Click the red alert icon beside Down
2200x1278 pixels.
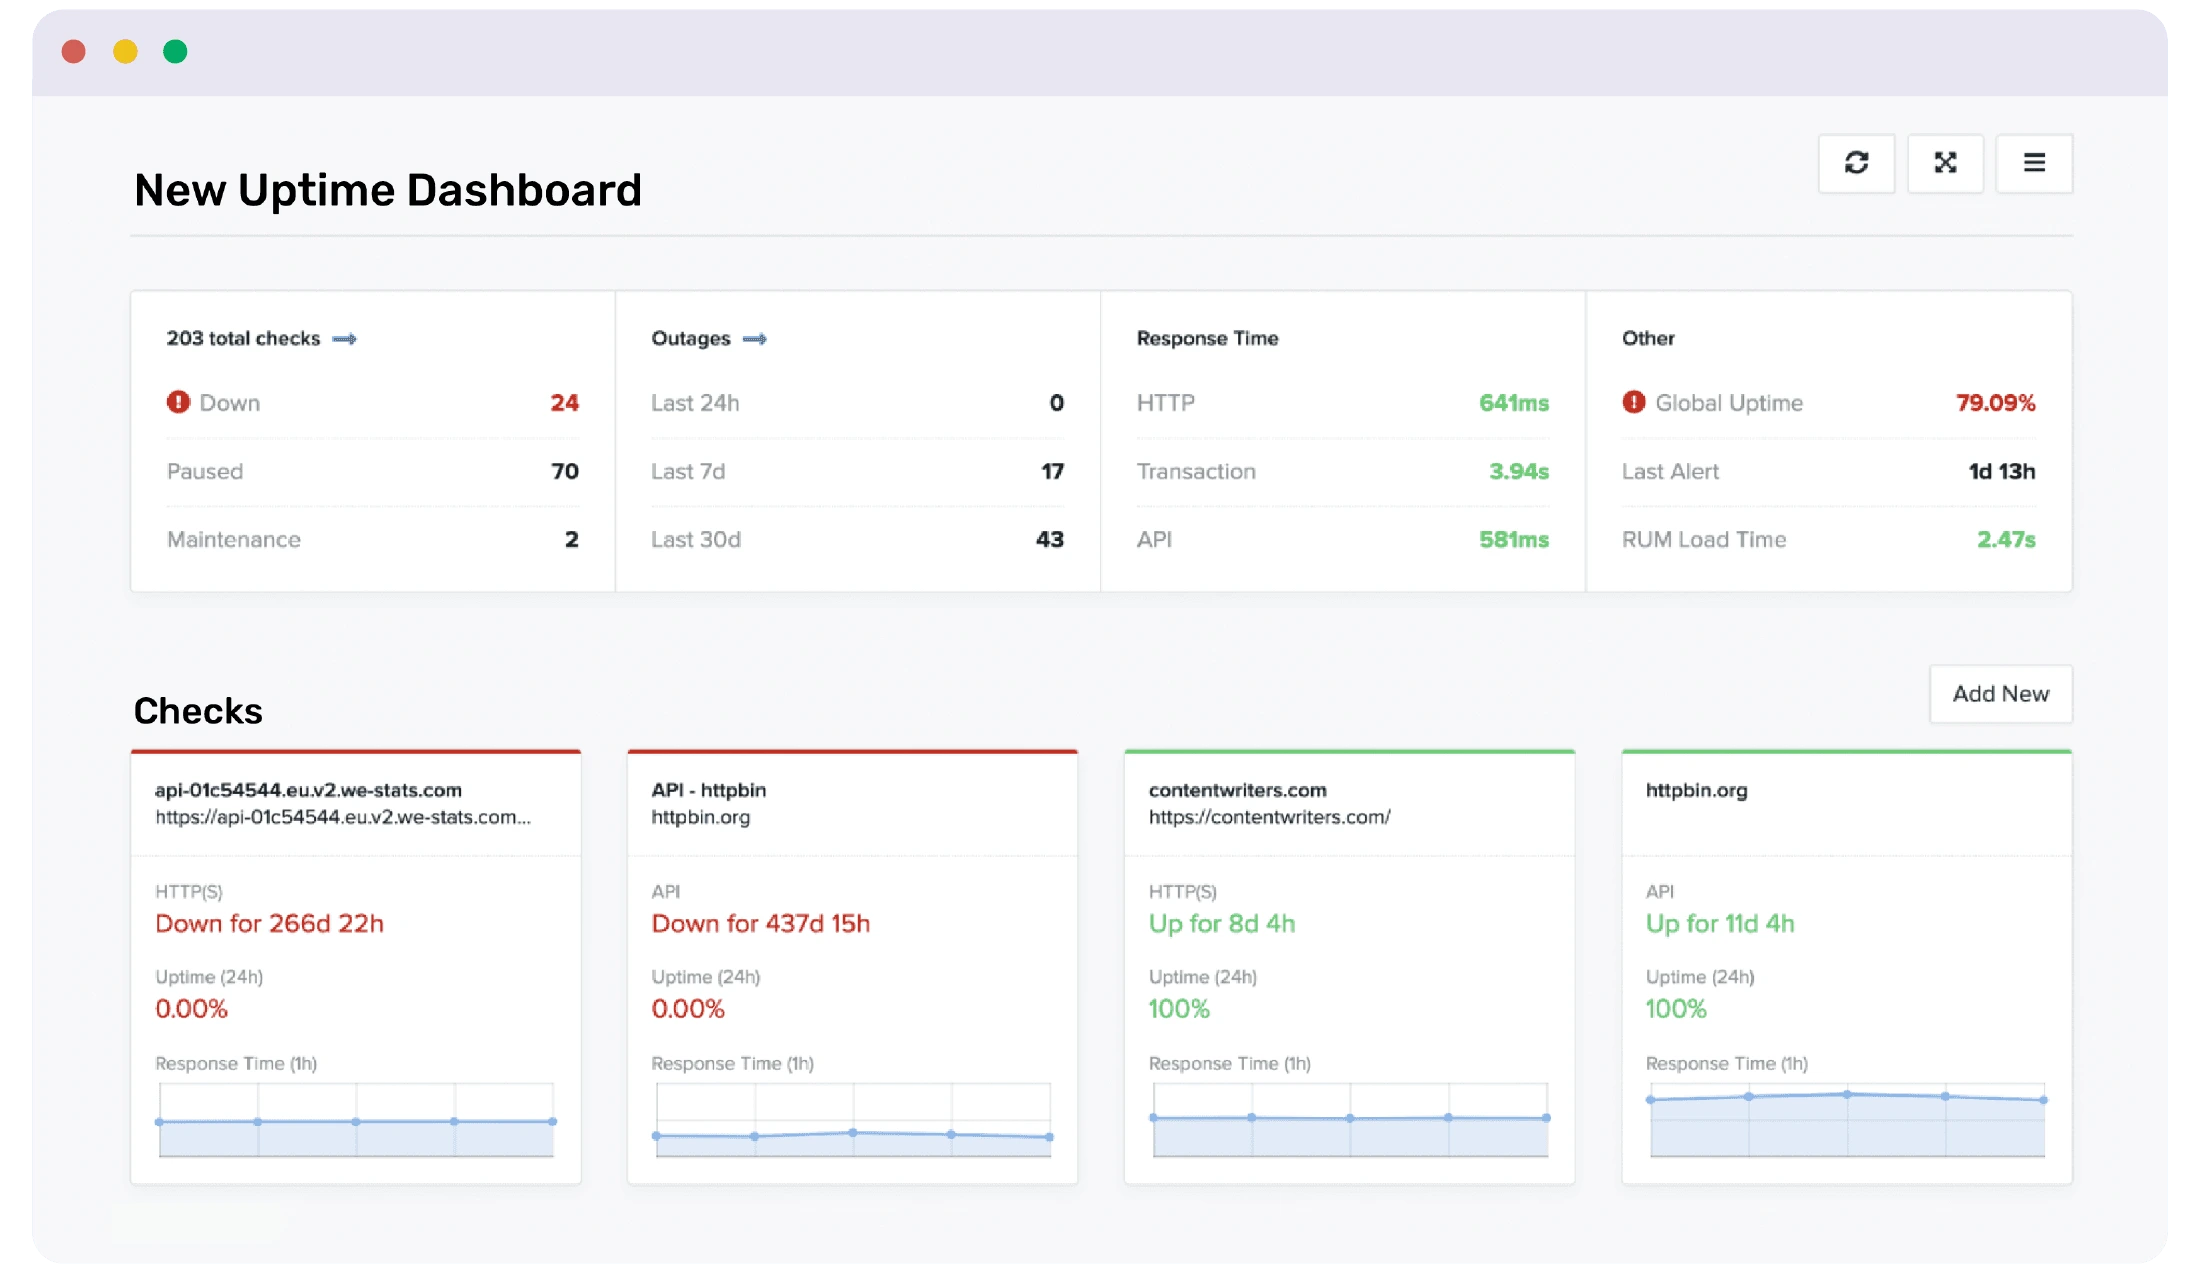tap(178, 402)
